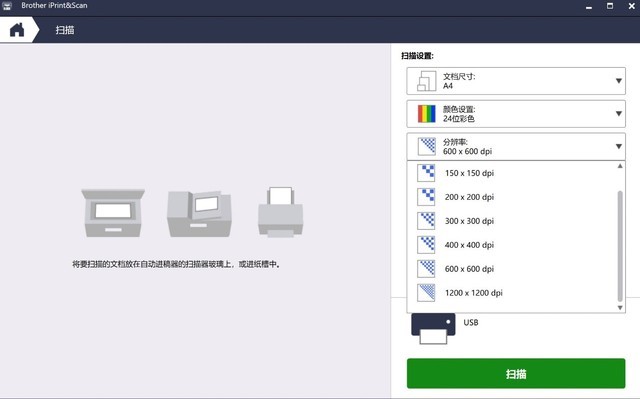The width and height of the screenshot is (640, 399).
Task: Click the Brother iPrint&Scan app icon
Action: point(7,6)
